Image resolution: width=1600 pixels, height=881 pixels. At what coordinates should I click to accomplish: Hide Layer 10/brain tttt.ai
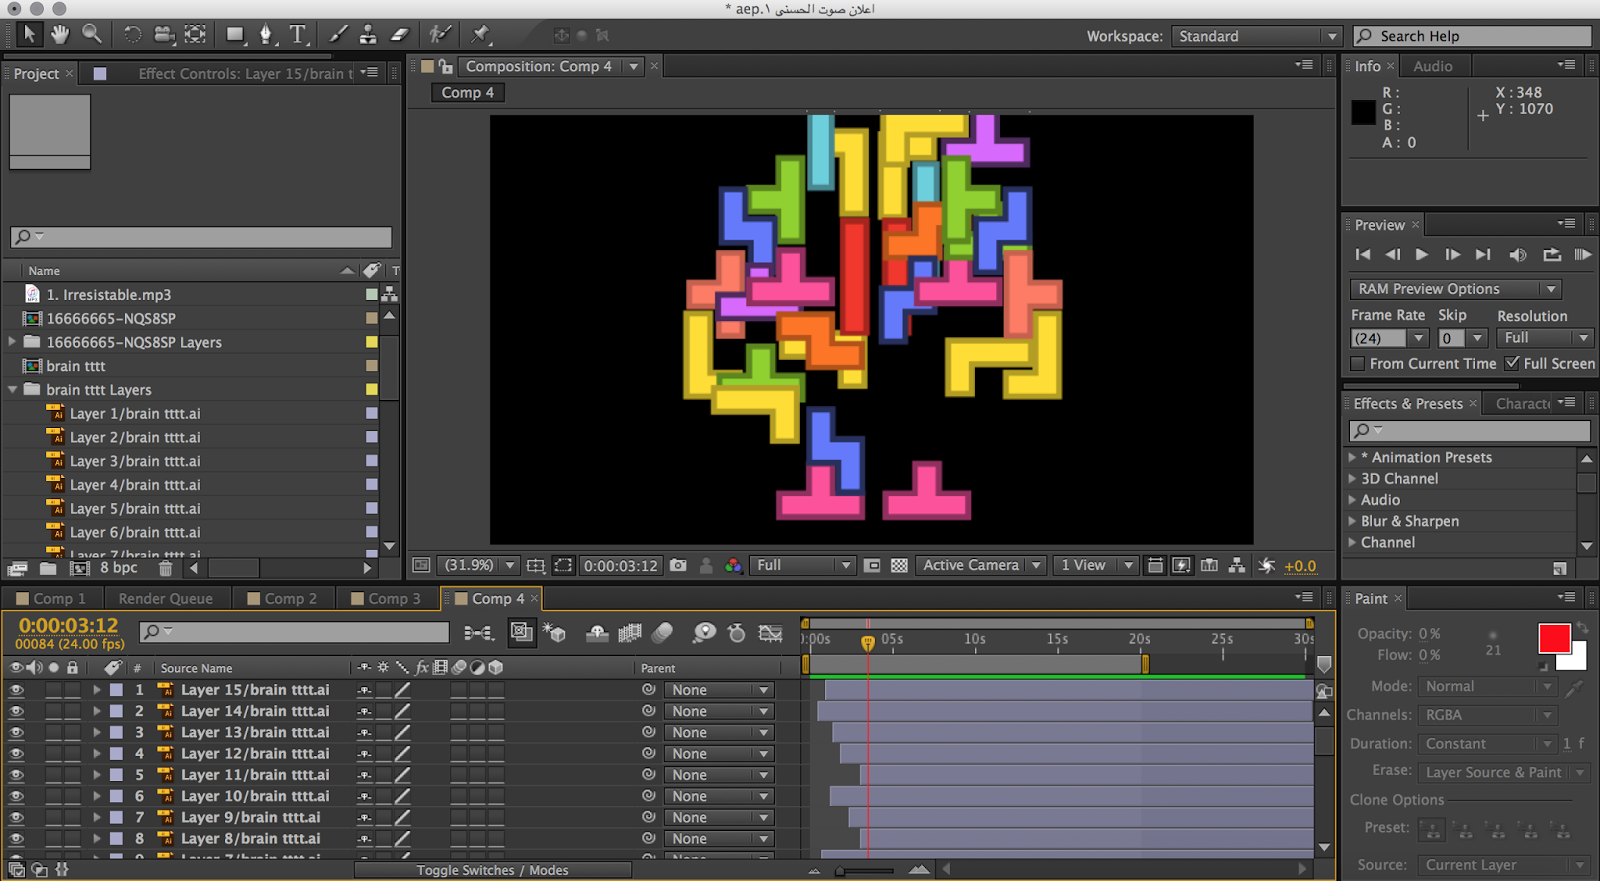[x=16, y=796]
